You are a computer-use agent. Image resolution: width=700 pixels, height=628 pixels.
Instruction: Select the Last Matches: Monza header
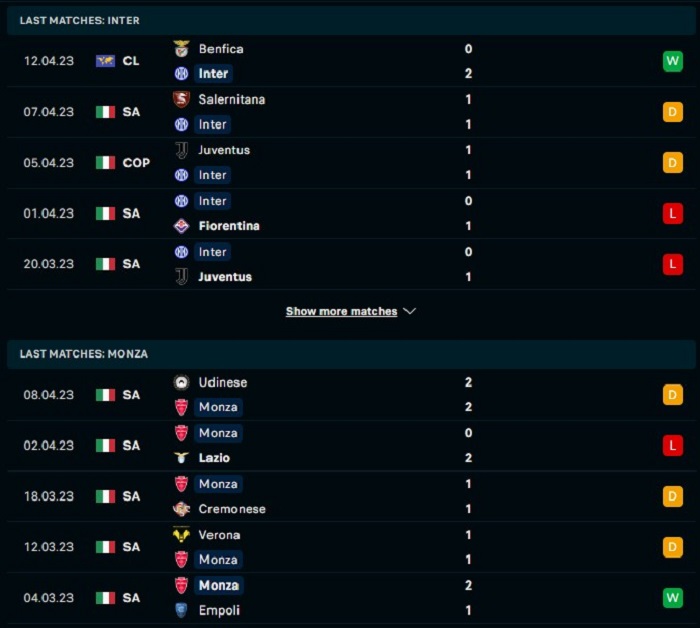[x=351, y=354]
